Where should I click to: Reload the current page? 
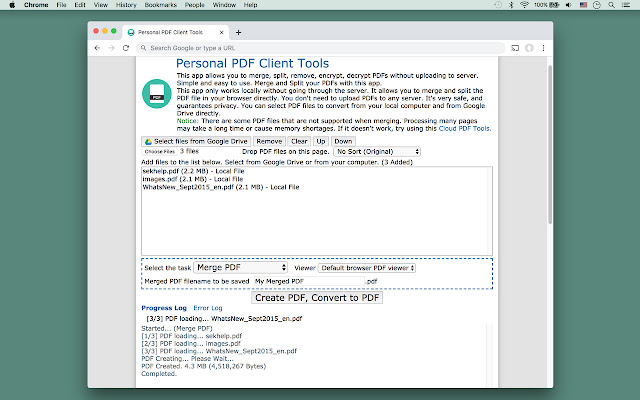coord(126,48)
